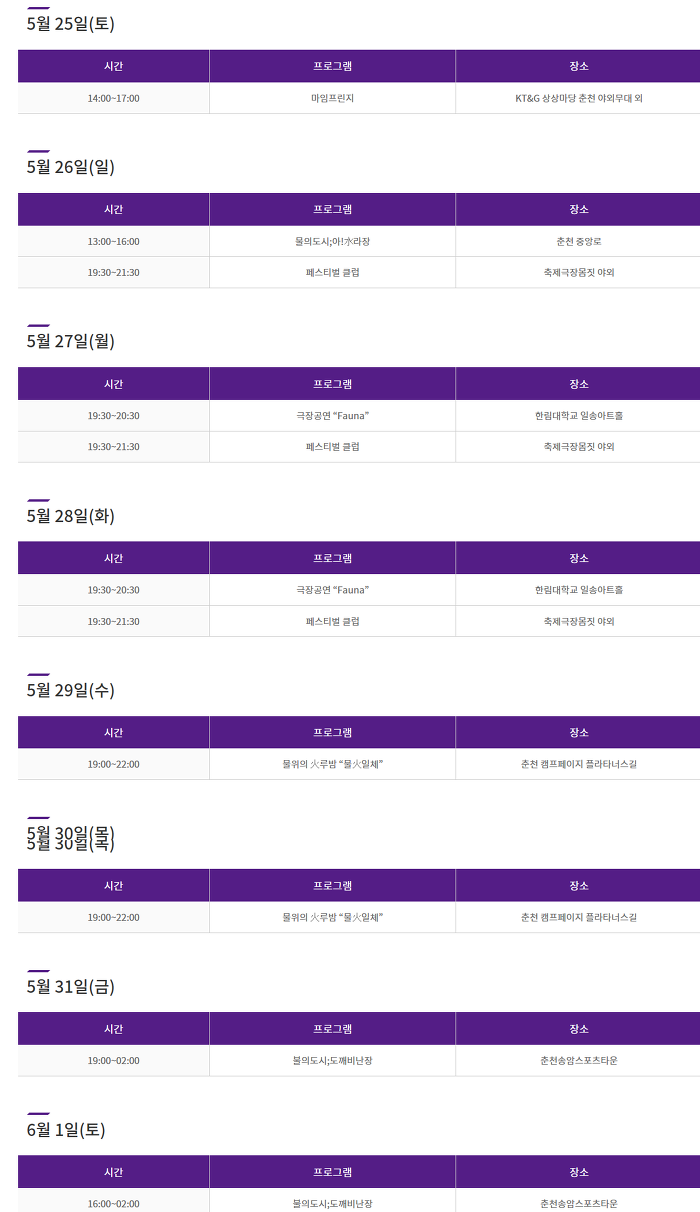Click the 시간 header of the 5월 25일 table
The width and height of the screenshot is (700, 1212).
tap(113, 66)
